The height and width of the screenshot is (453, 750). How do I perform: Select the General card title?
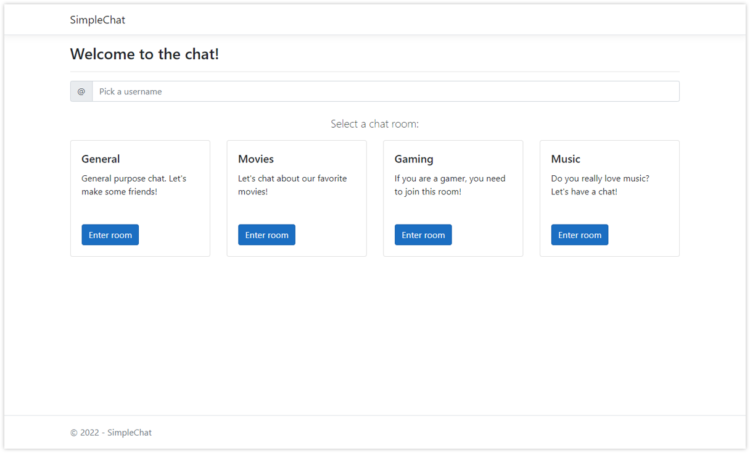pos(101,159)
